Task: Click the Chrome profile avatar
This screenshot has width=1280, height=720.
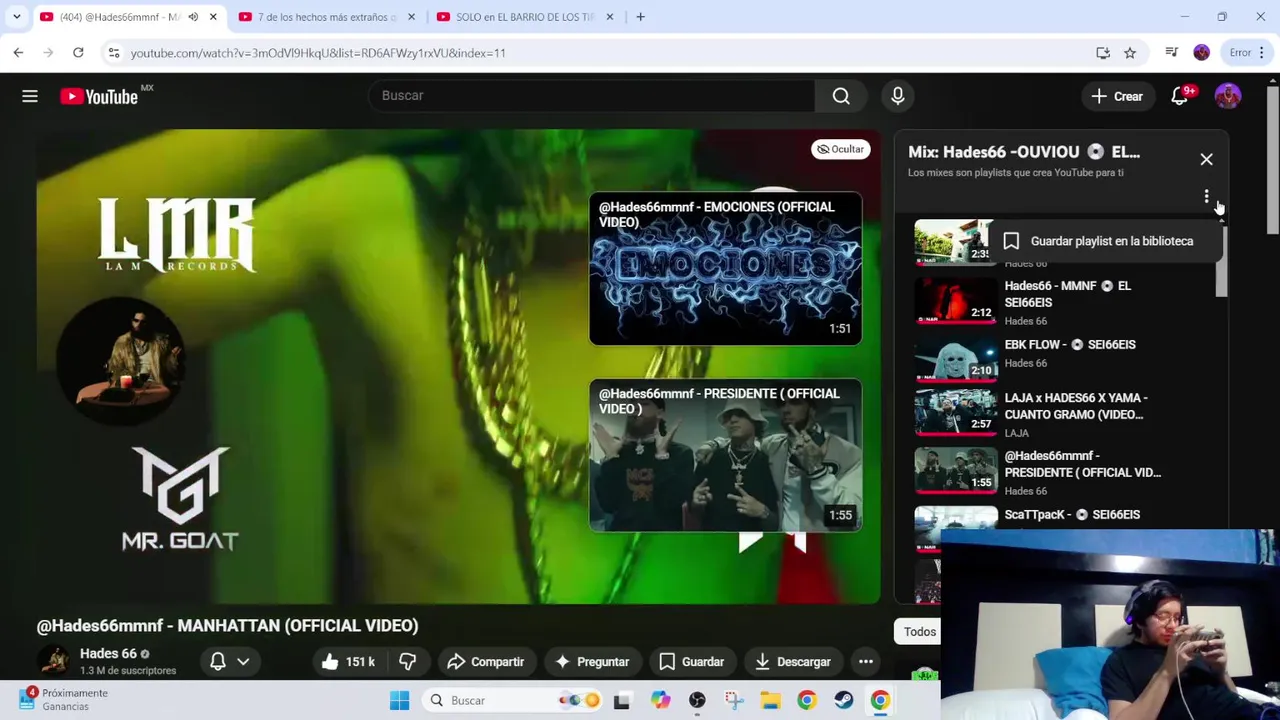Action: (1202, 53)
